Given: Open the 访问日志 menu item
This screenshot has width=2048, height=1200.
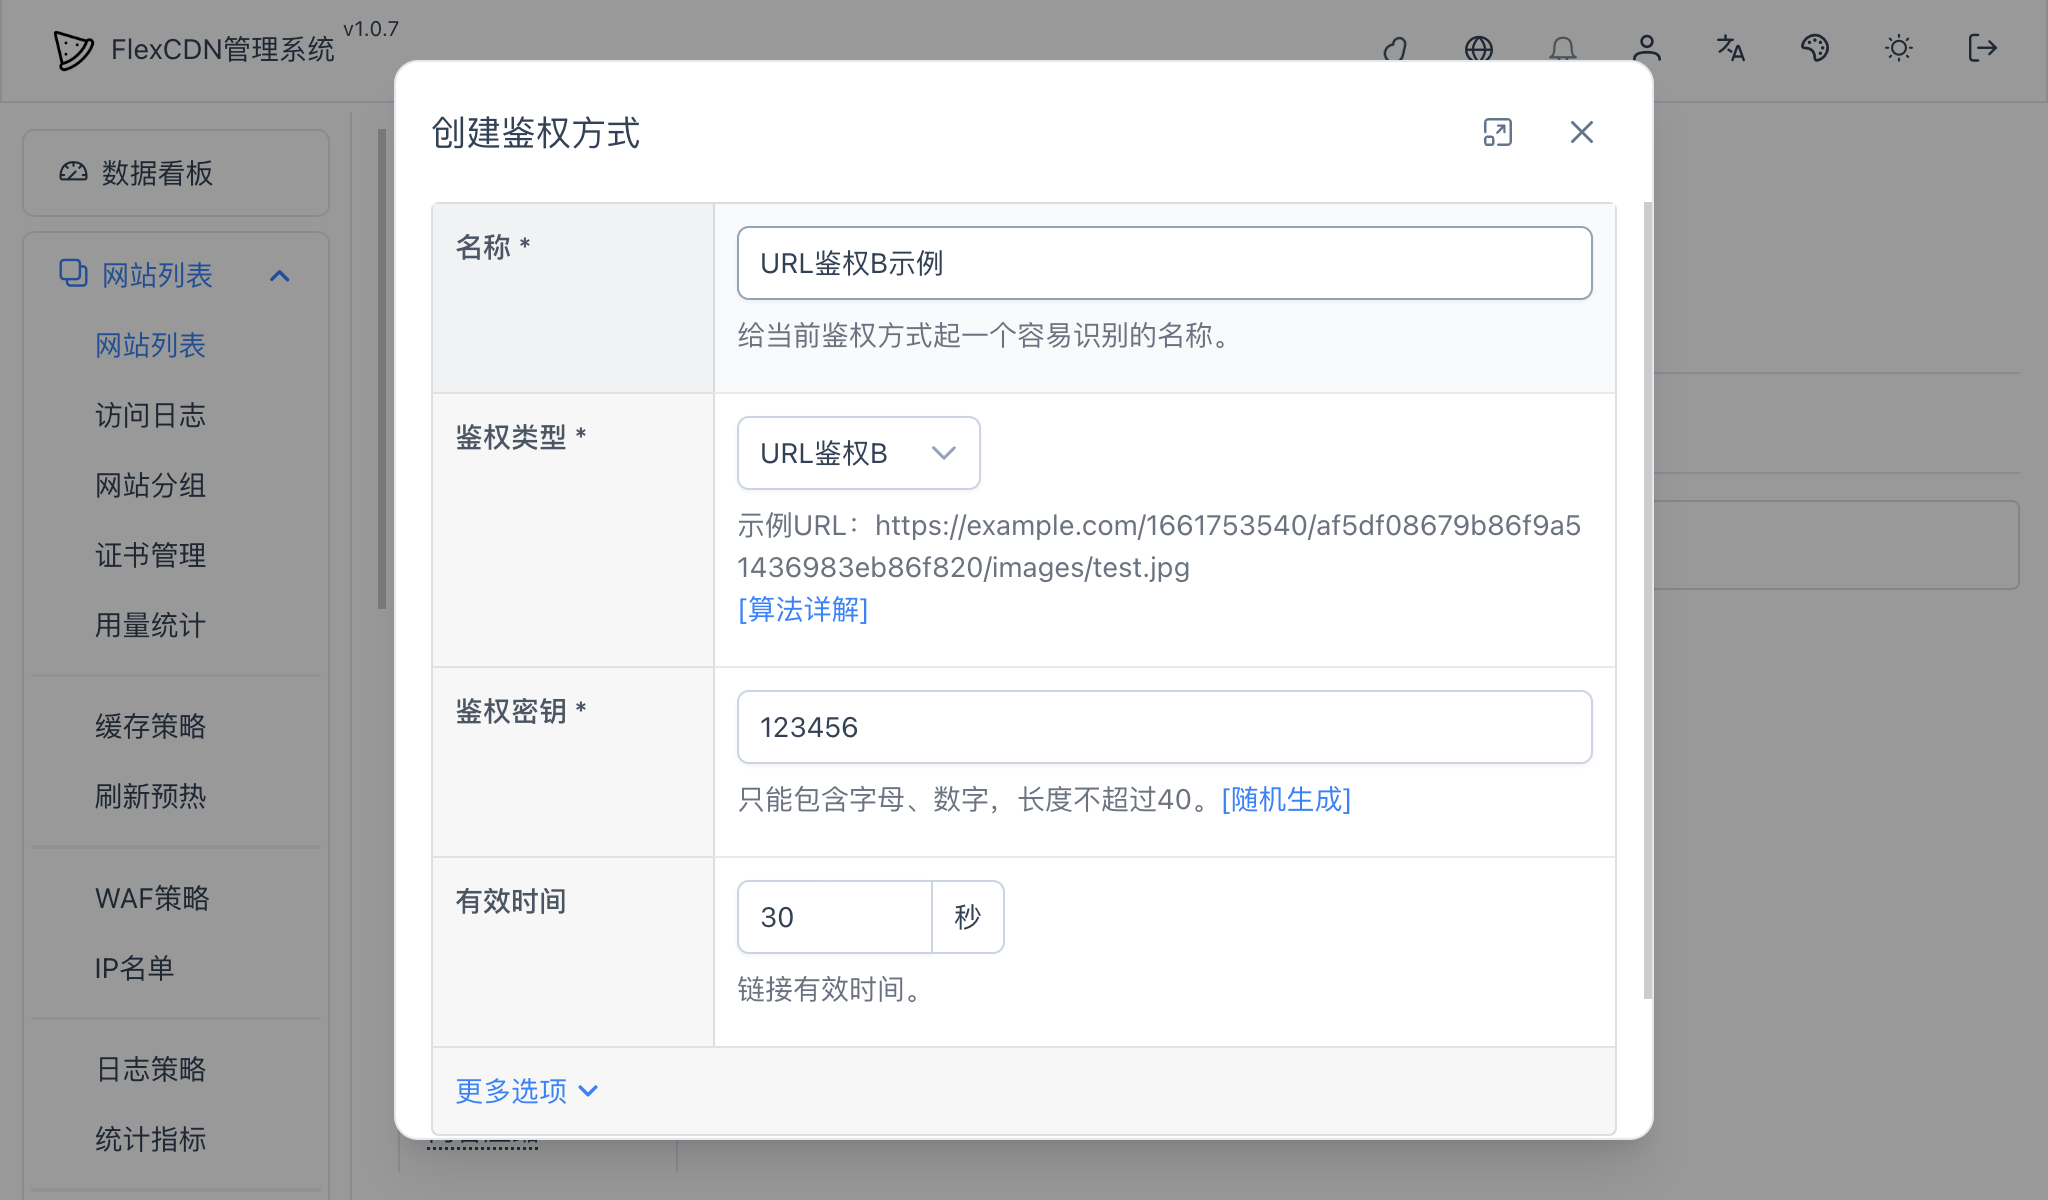Looking at the screenshot, I should click(x=151, y=416).
